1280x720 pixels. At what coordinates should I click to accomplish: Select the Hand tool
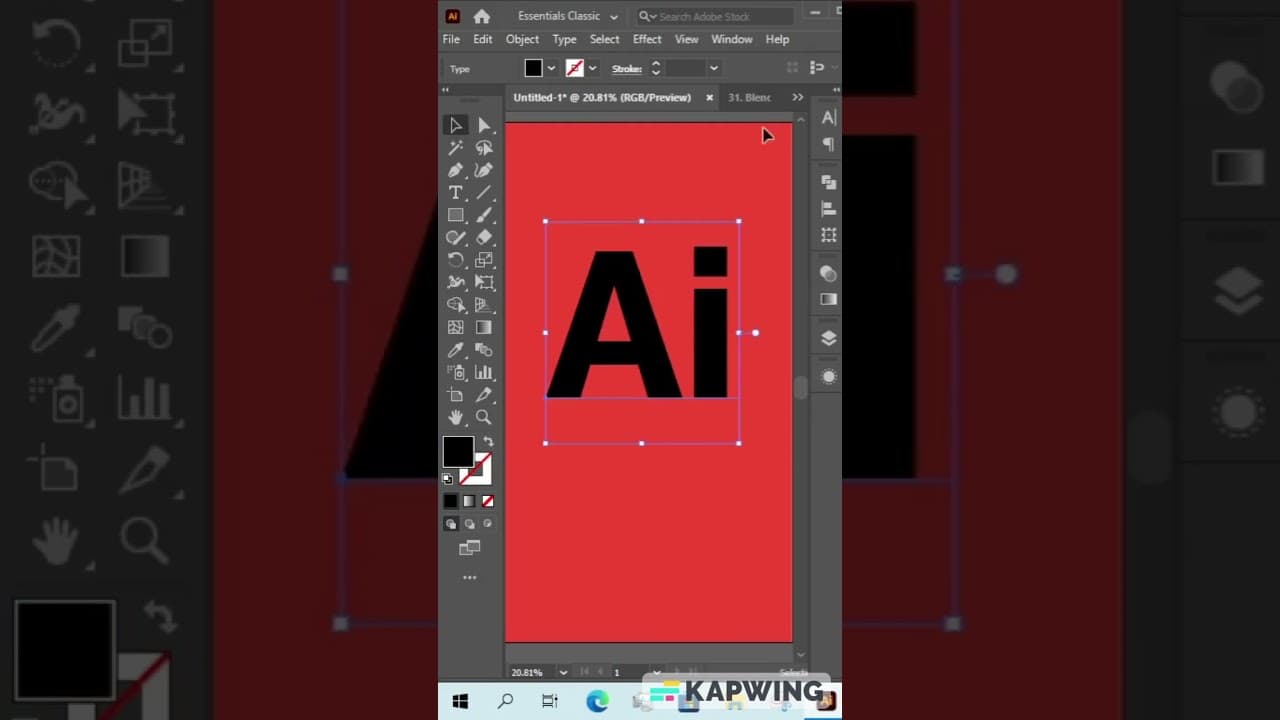455,417
